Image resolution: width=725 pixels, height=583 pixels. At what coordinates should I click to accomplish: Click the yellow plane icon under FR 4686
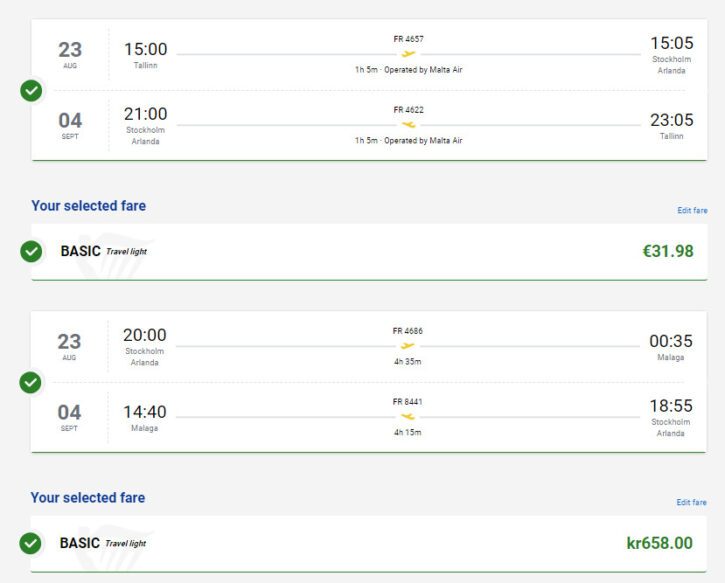[407, 346]
